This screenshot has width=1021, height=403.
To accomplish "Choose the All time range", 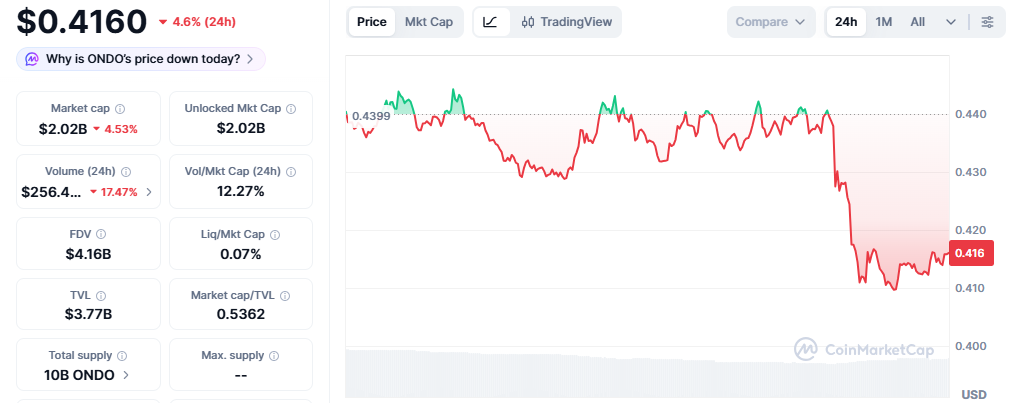I will pyautogui.click(x=917, y=22).
